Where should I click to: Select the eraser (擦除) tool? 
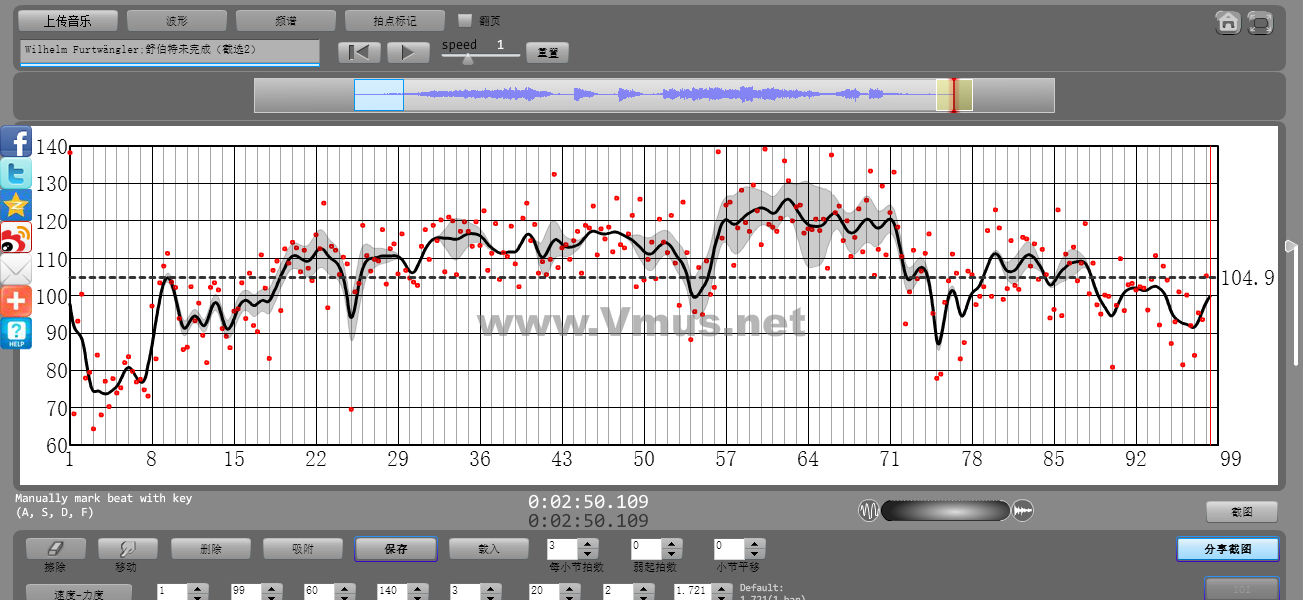(55, 549)
